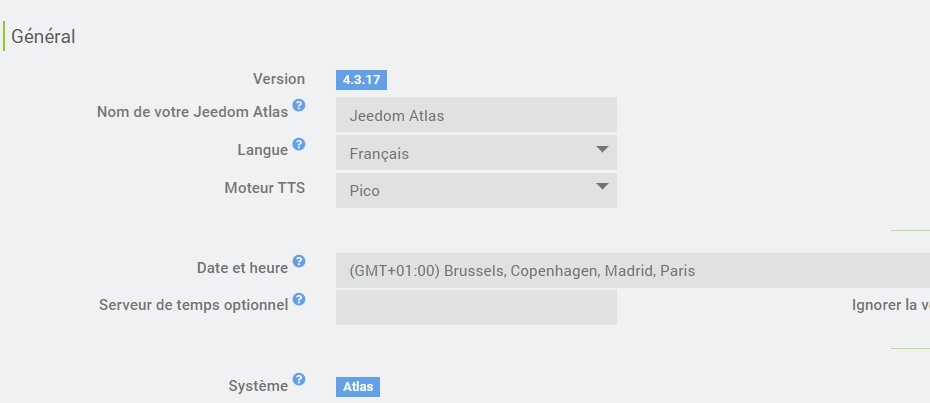Click the Serveur de temps optionnel label

pyautogui.click(x=194, y=305)
